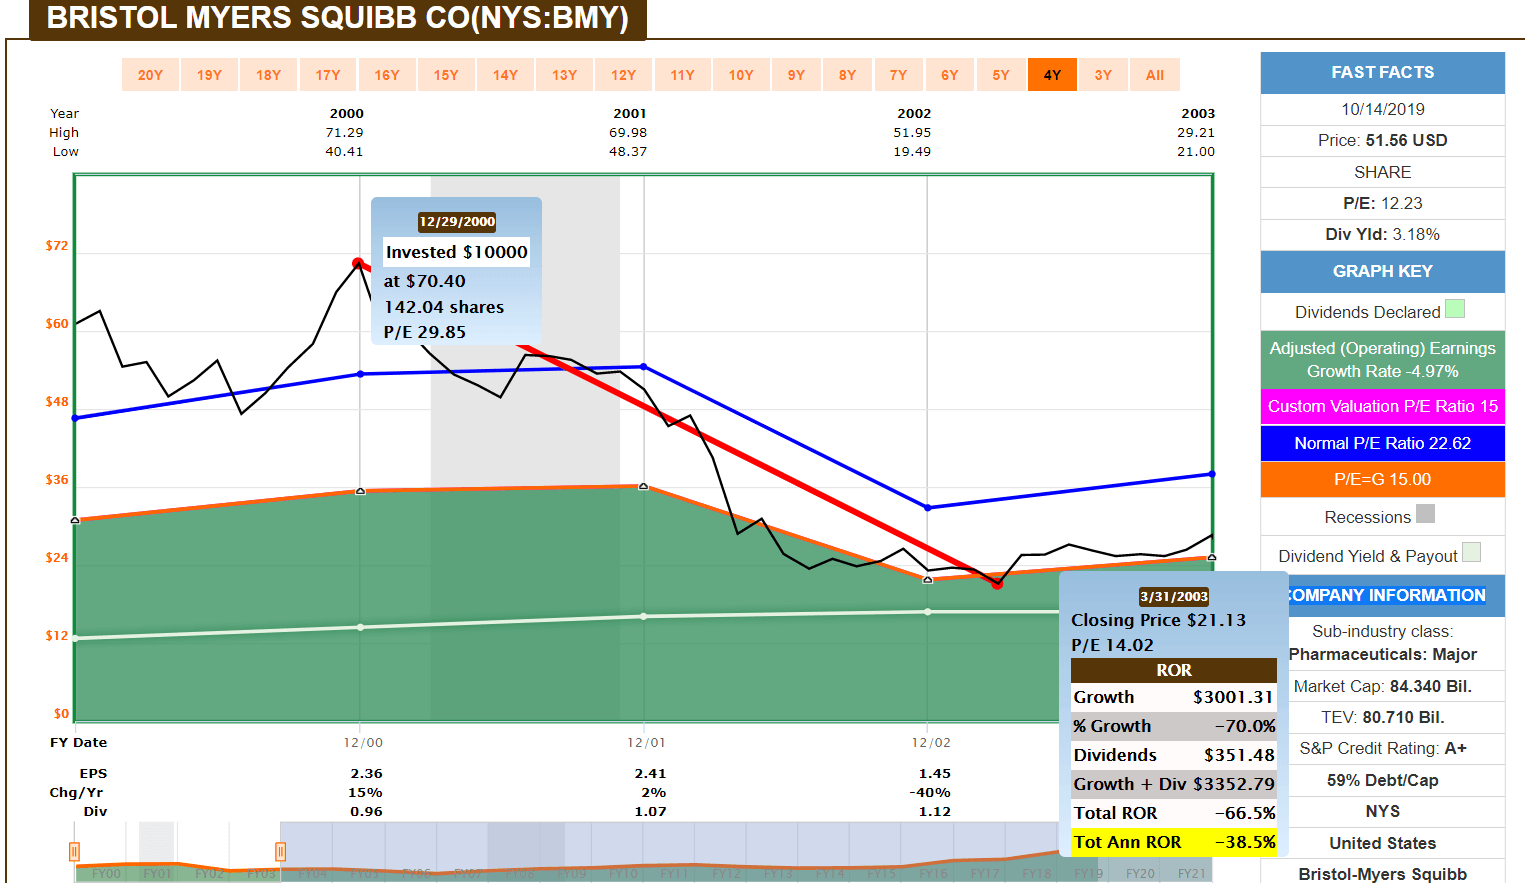Image resolution: width=1525 pixels, height=883 pixels.
Task: Choose the 9Y time range
Action: tap(796, 75)
